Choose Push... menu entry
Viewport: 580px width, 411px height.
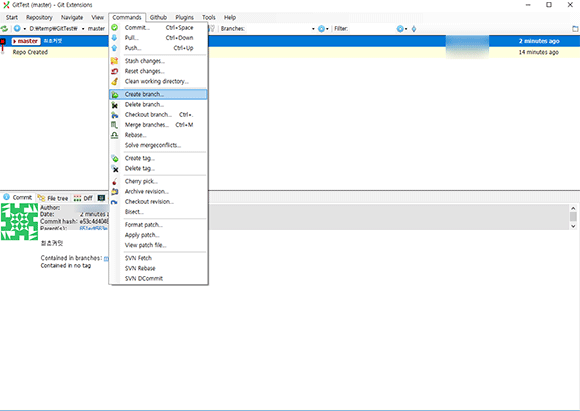point(158,48)
